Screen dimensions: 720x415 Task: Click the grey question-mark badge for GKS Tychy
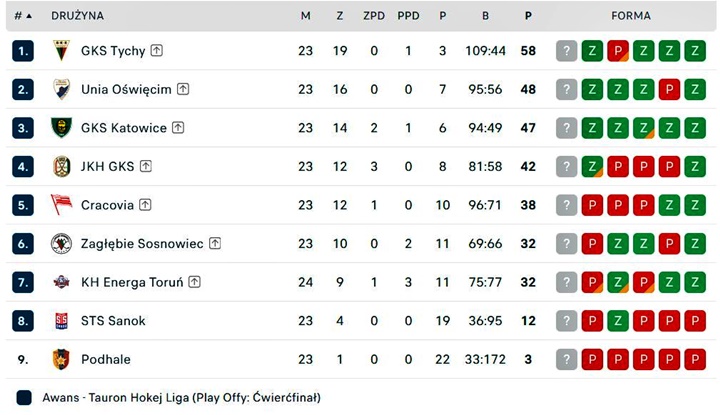[566, 50]
